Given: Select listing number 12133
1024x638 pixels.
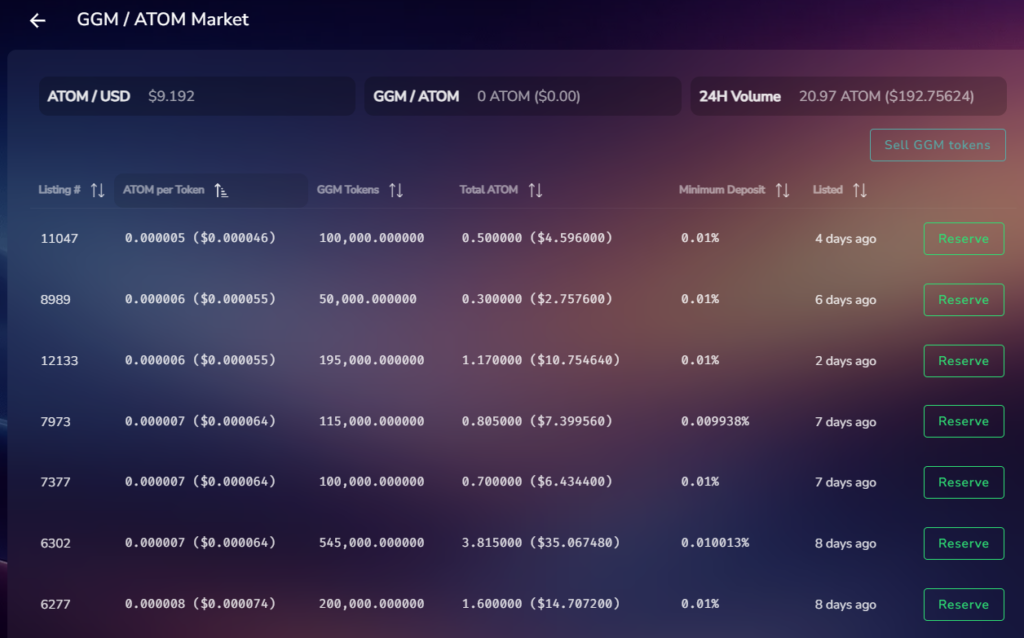Looking at the screenshot, I should pyautogui.click(x=59, y=360).
